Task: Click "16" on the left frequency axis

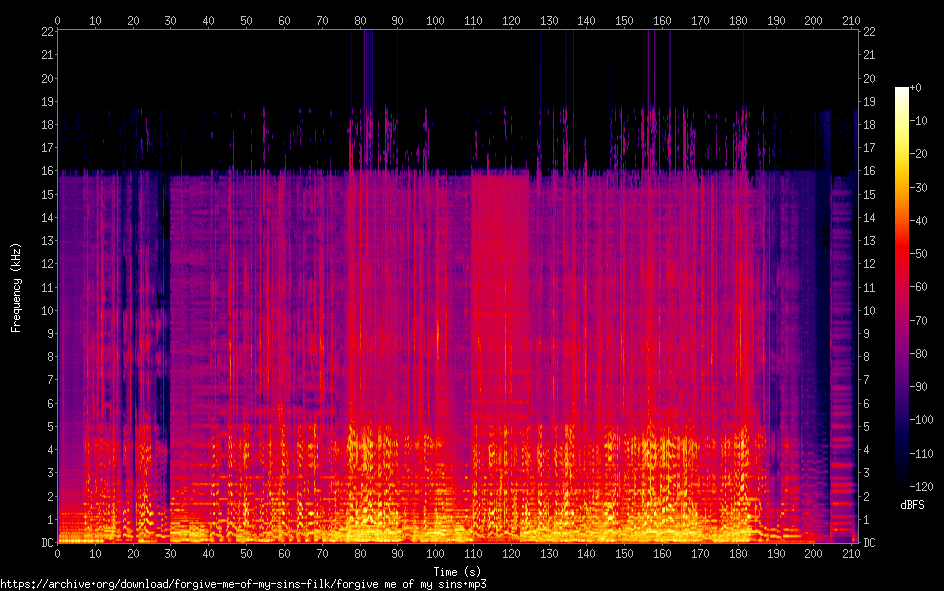Action: pyautogui.click(x=48, y=171)
